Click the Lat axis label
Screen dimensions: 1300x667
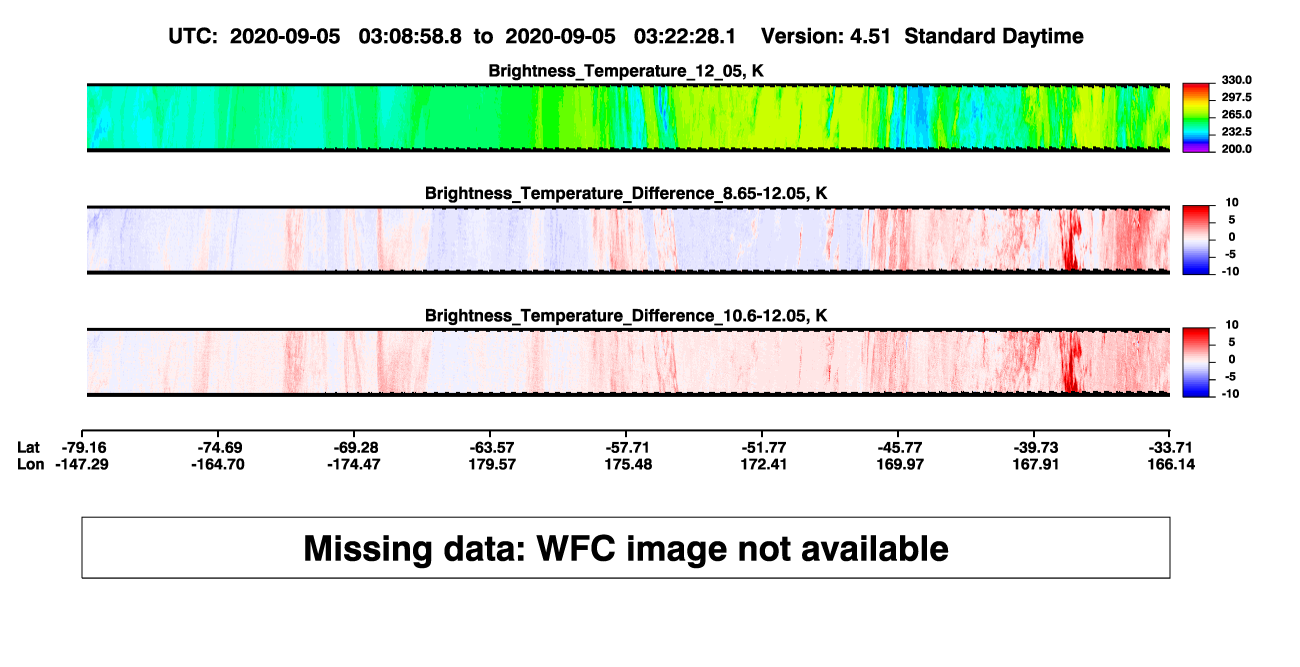pyautogui.click(x=30, y=447)
